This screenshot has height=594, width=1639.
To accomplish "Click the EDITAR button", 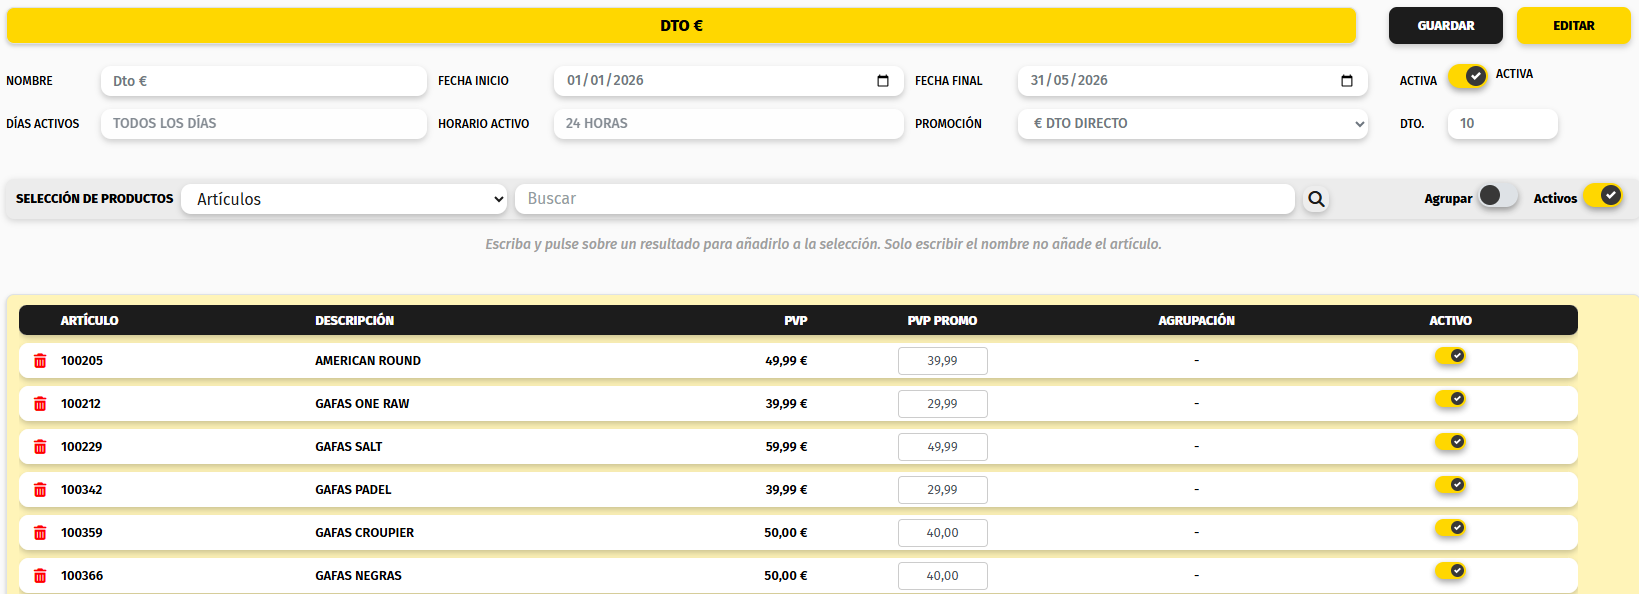I will coord(1574,26).
